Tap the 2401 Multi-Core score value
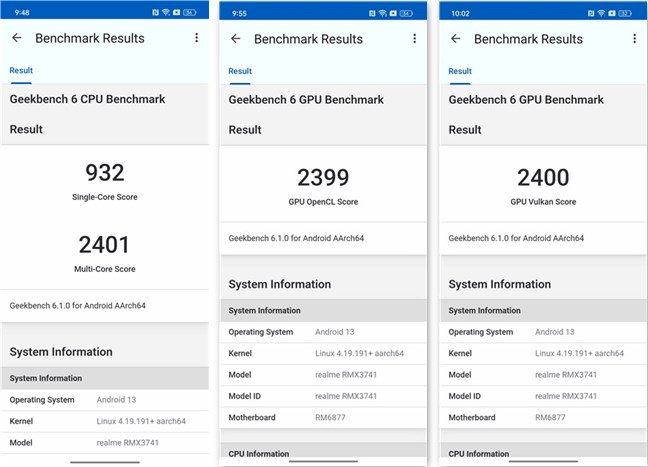 pyautogui.click(x=105, y=244)
